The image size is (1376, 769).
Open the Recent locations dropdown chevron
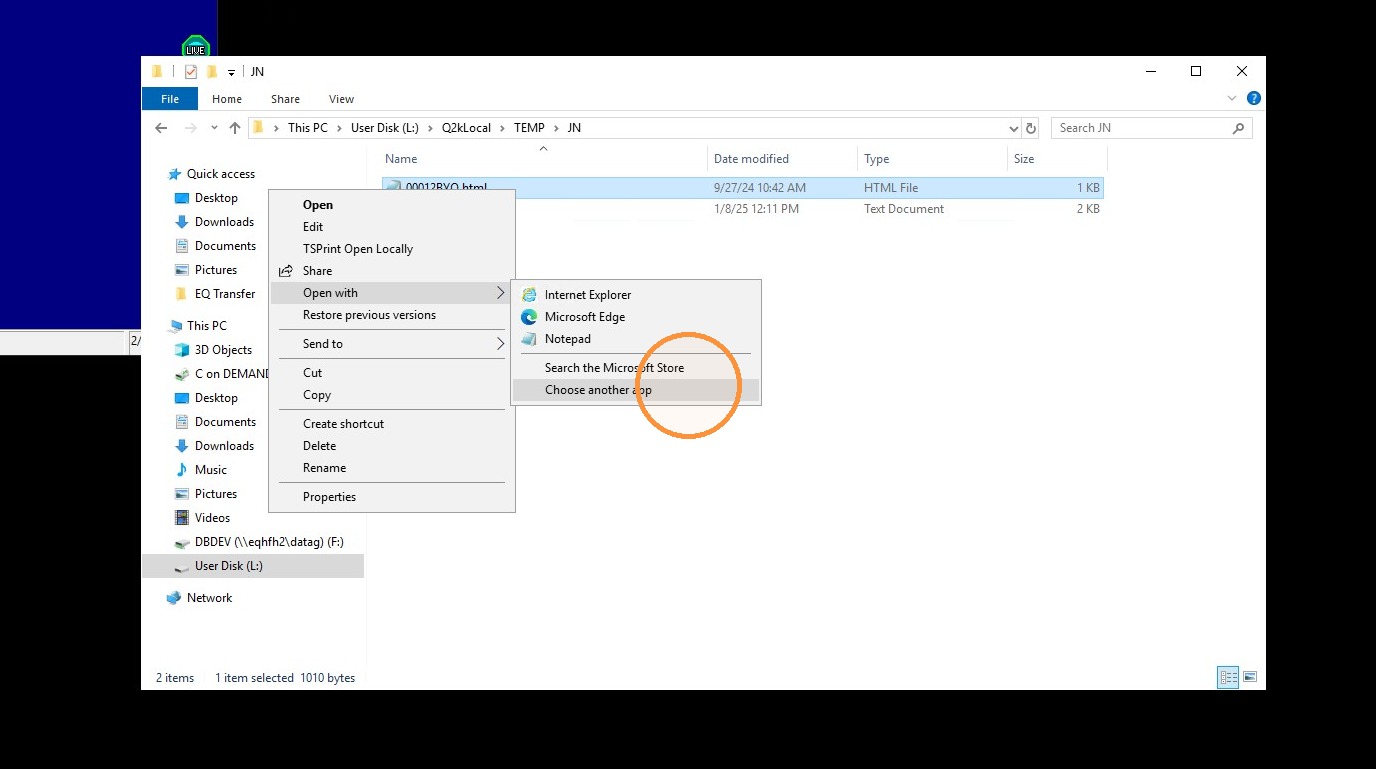point(214,128)
